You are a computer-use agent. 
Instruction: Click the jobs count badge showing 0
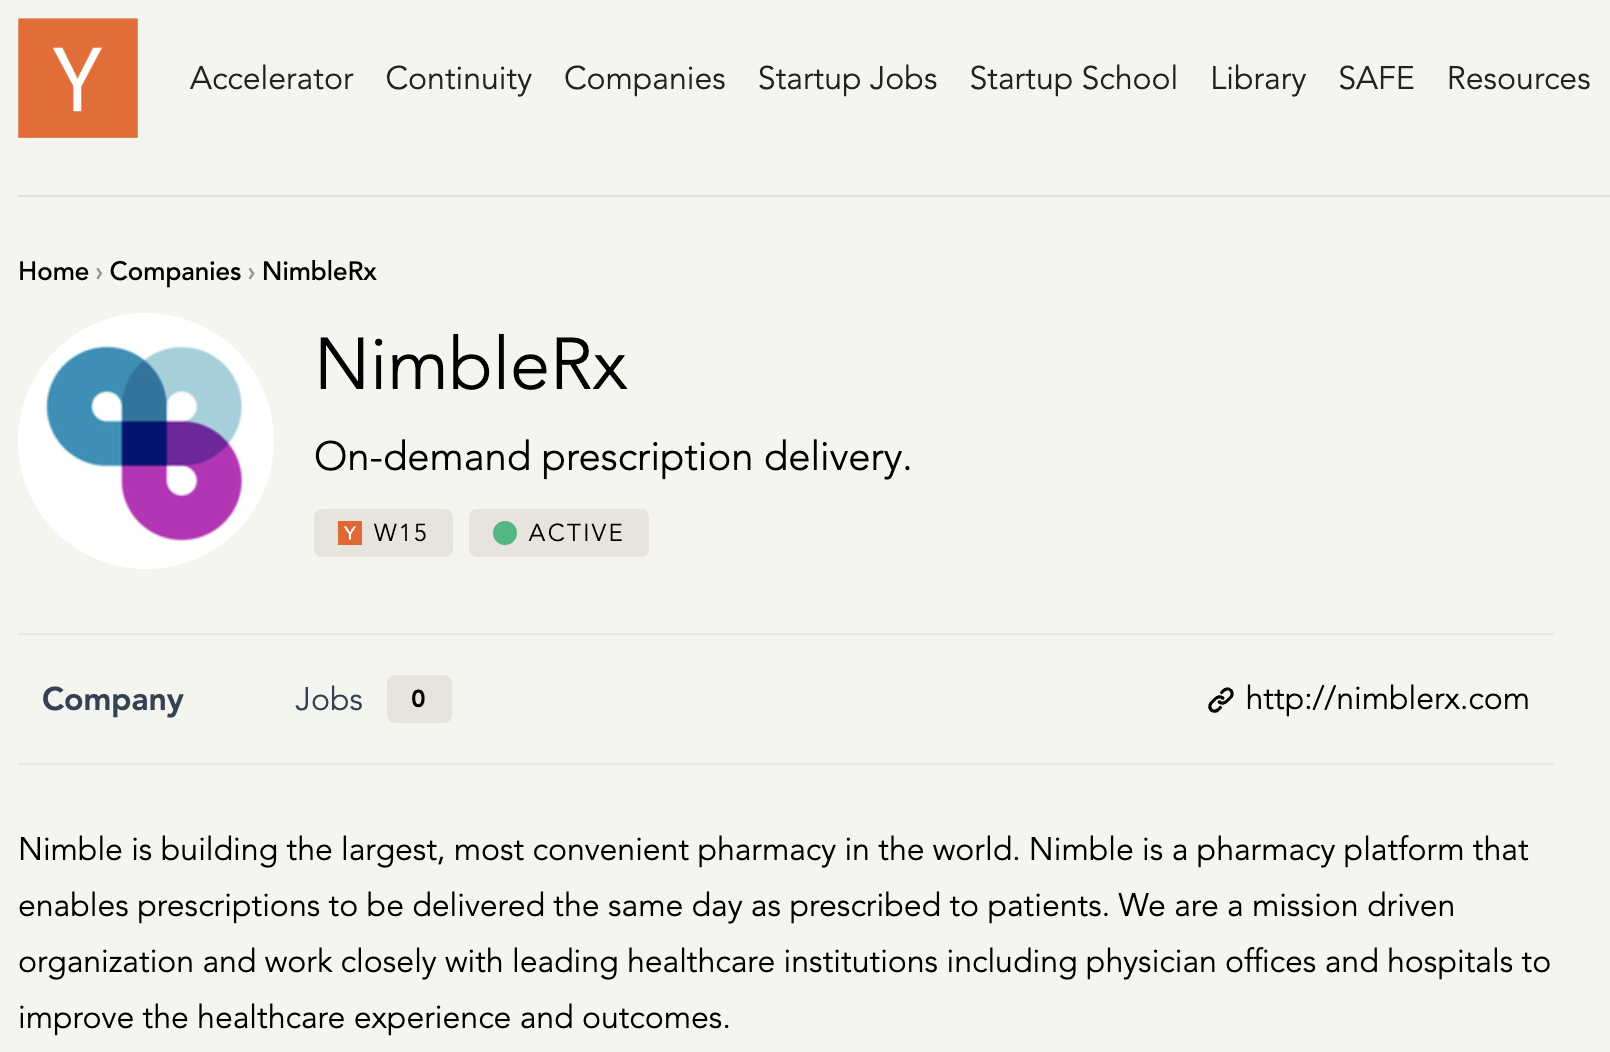pyautogui.click(x=419, y=699)
